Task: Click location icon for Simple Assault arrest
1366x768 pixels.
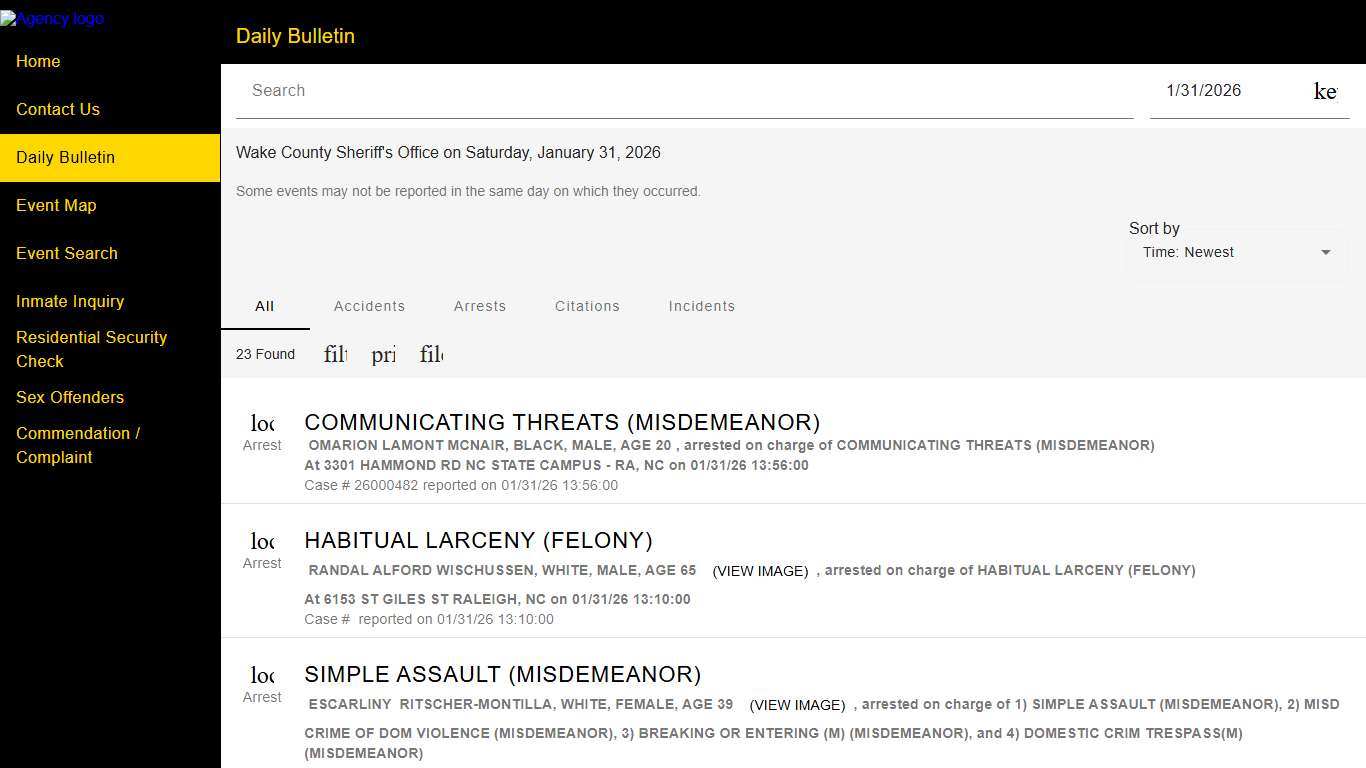Action: (262, 675)
